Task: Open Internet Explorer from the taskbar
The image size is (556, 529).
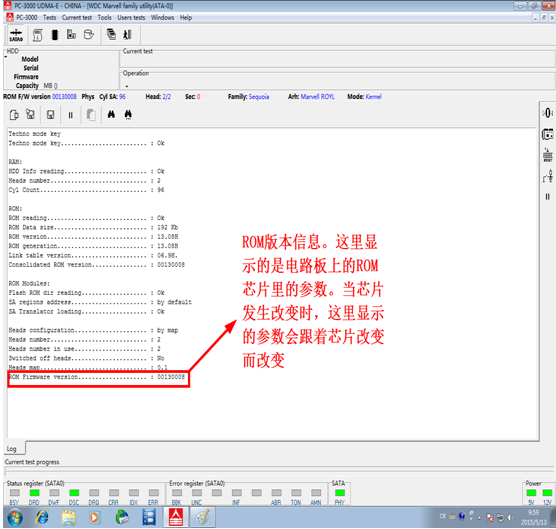Action: (43, 518)
